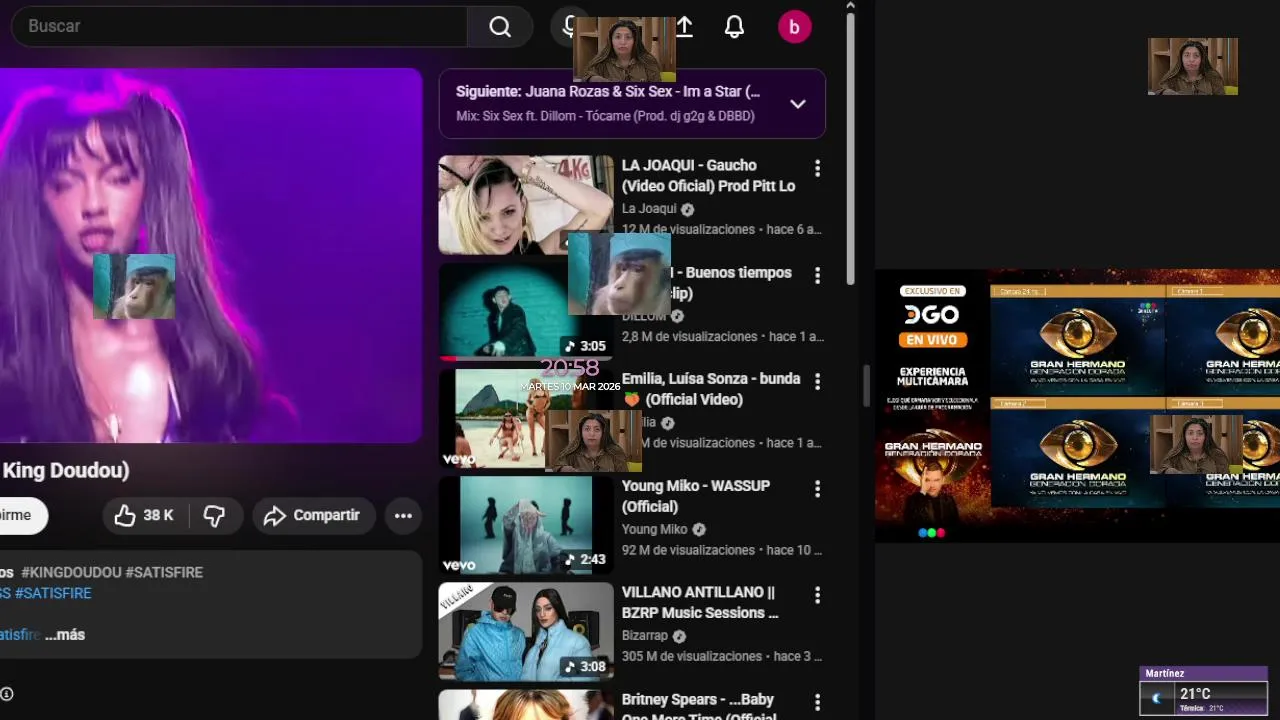
Task: Click the upload/create icon
Action: coord(685,27)
